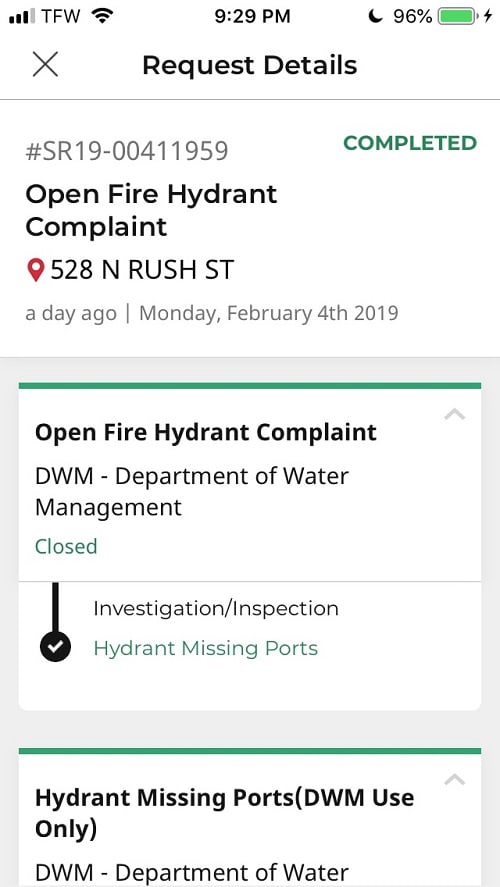Image resolution: width=500 pixels, height=887 pixels.
Task: Select request number #SR19-00411959
Action: pyautogui.click(x=127, y=152)
